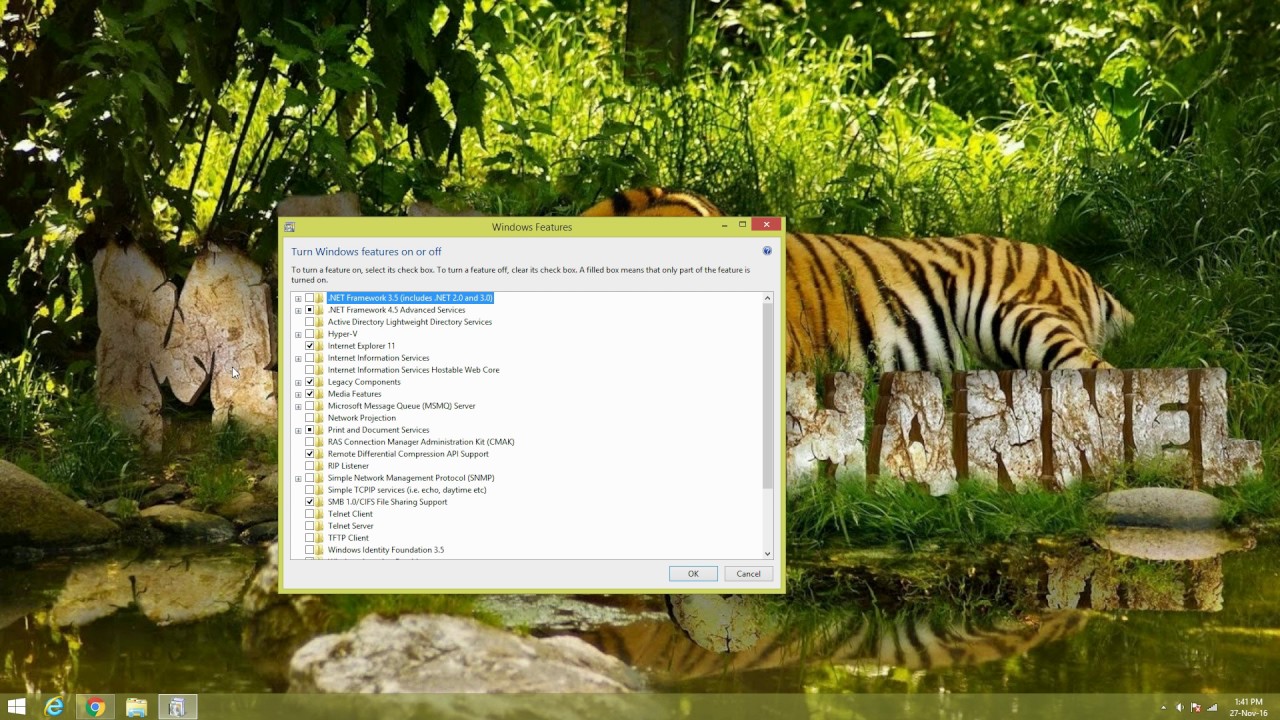Expand Print and Document Services node

click(298, 430)
